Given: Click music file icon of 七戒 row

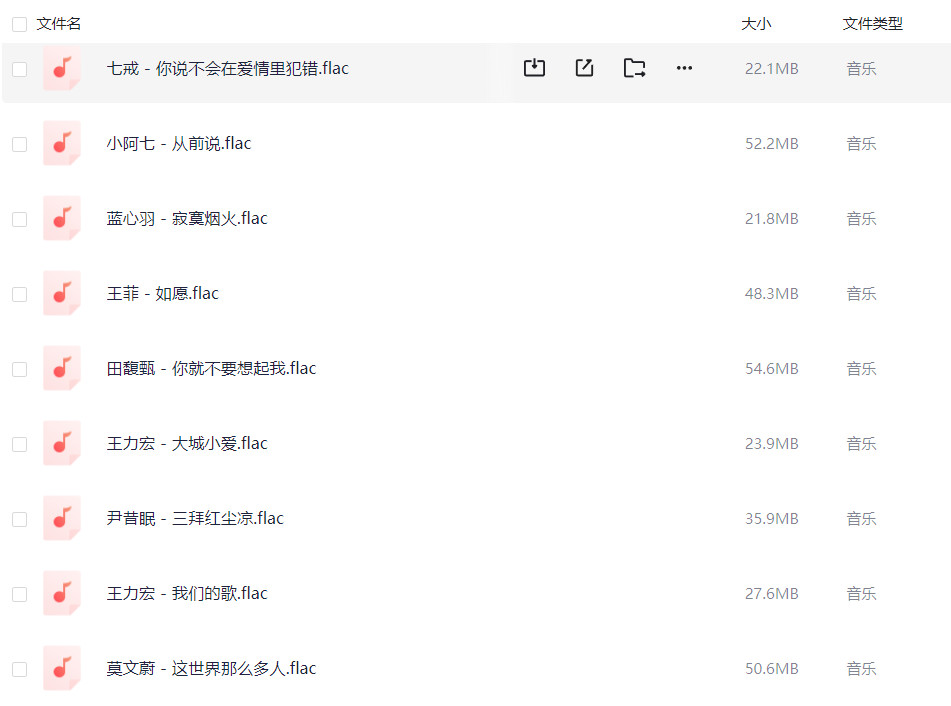Looking at the screenshot, I should pos(62,69).
